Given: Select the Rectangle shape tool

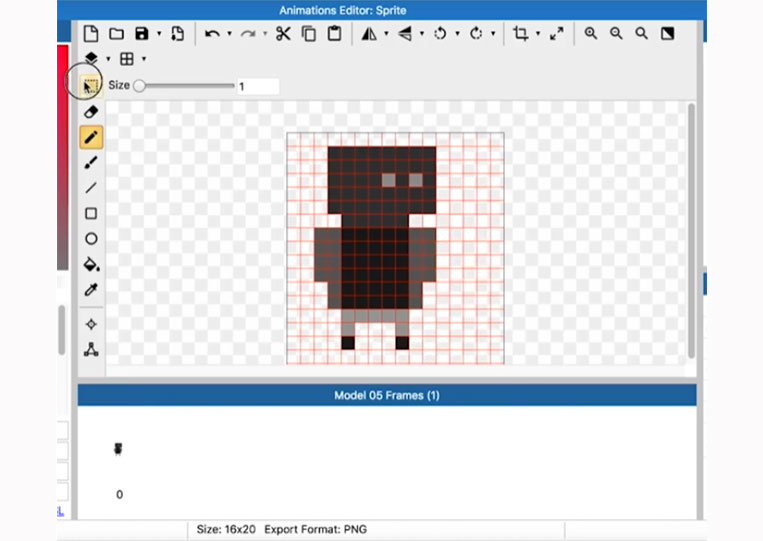Looking at the screenshot, I should [91, 213].
